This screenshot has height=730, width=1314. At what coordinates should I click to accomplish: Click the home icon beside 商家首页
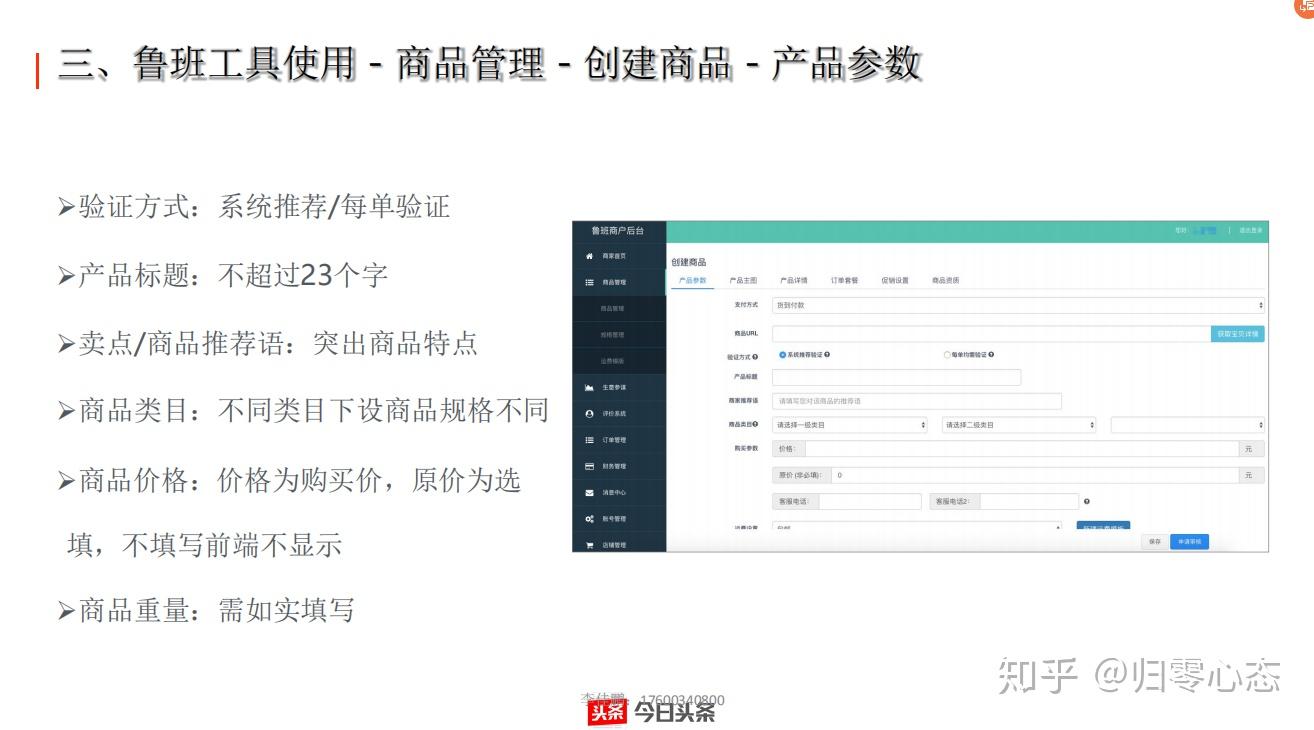pyautogui.click(x=590, y=256)
